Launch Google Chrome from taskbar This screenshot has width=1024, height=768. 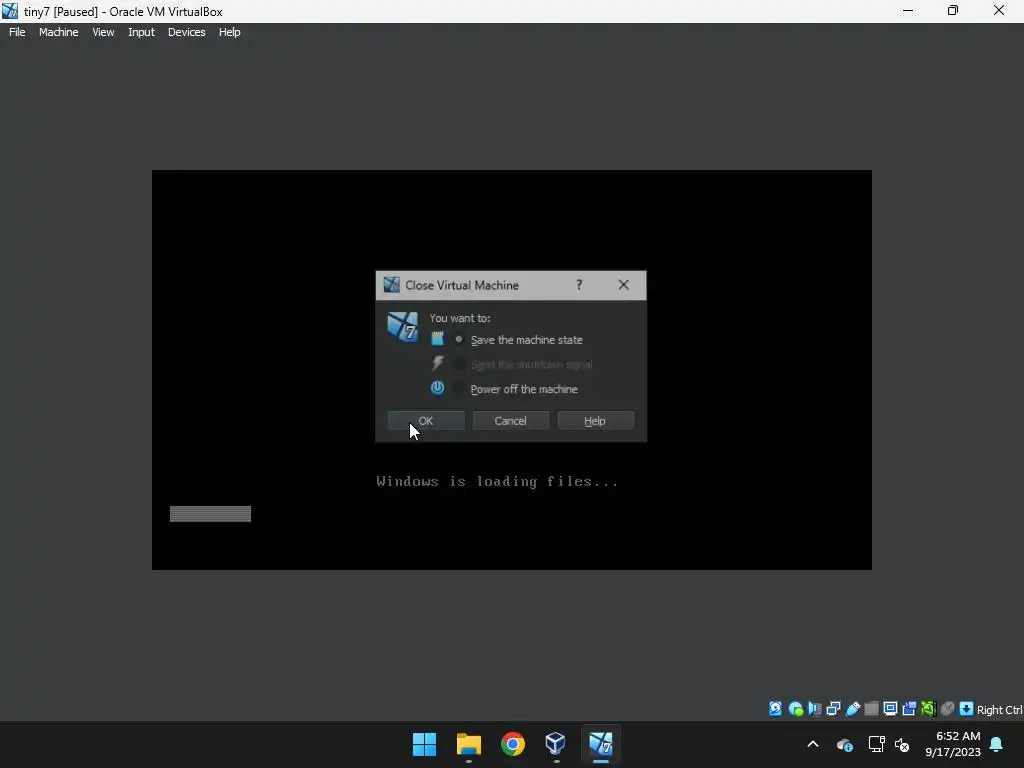pos(513,744)
